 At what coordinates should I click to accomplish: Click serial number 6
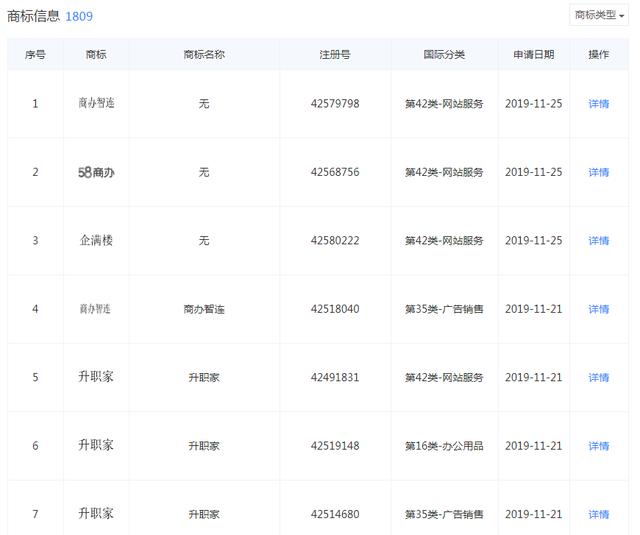[x=35, y=446]
